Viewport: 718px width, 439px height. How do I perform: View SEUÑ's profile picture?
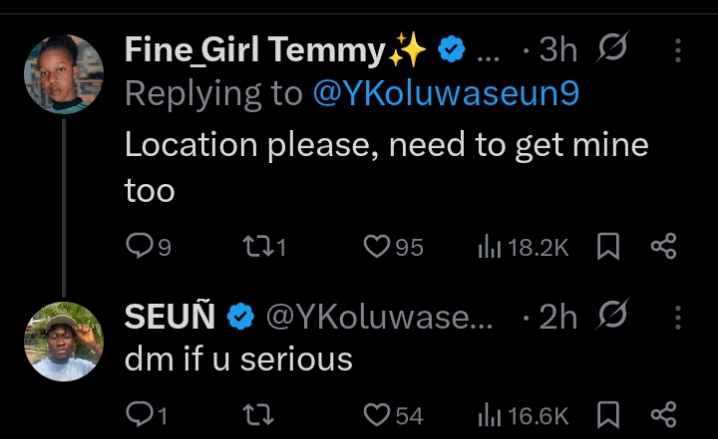click(x=64, y=341)
